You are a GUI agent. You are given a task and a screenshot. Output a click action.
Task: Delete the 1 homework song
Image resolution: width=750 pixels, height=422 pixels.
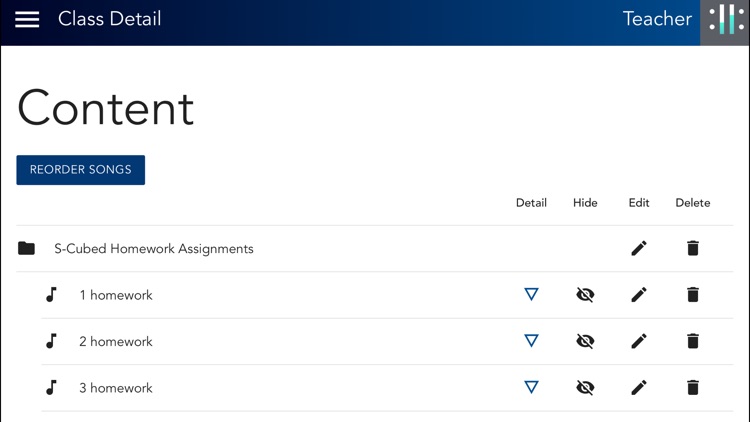[693, 295]
